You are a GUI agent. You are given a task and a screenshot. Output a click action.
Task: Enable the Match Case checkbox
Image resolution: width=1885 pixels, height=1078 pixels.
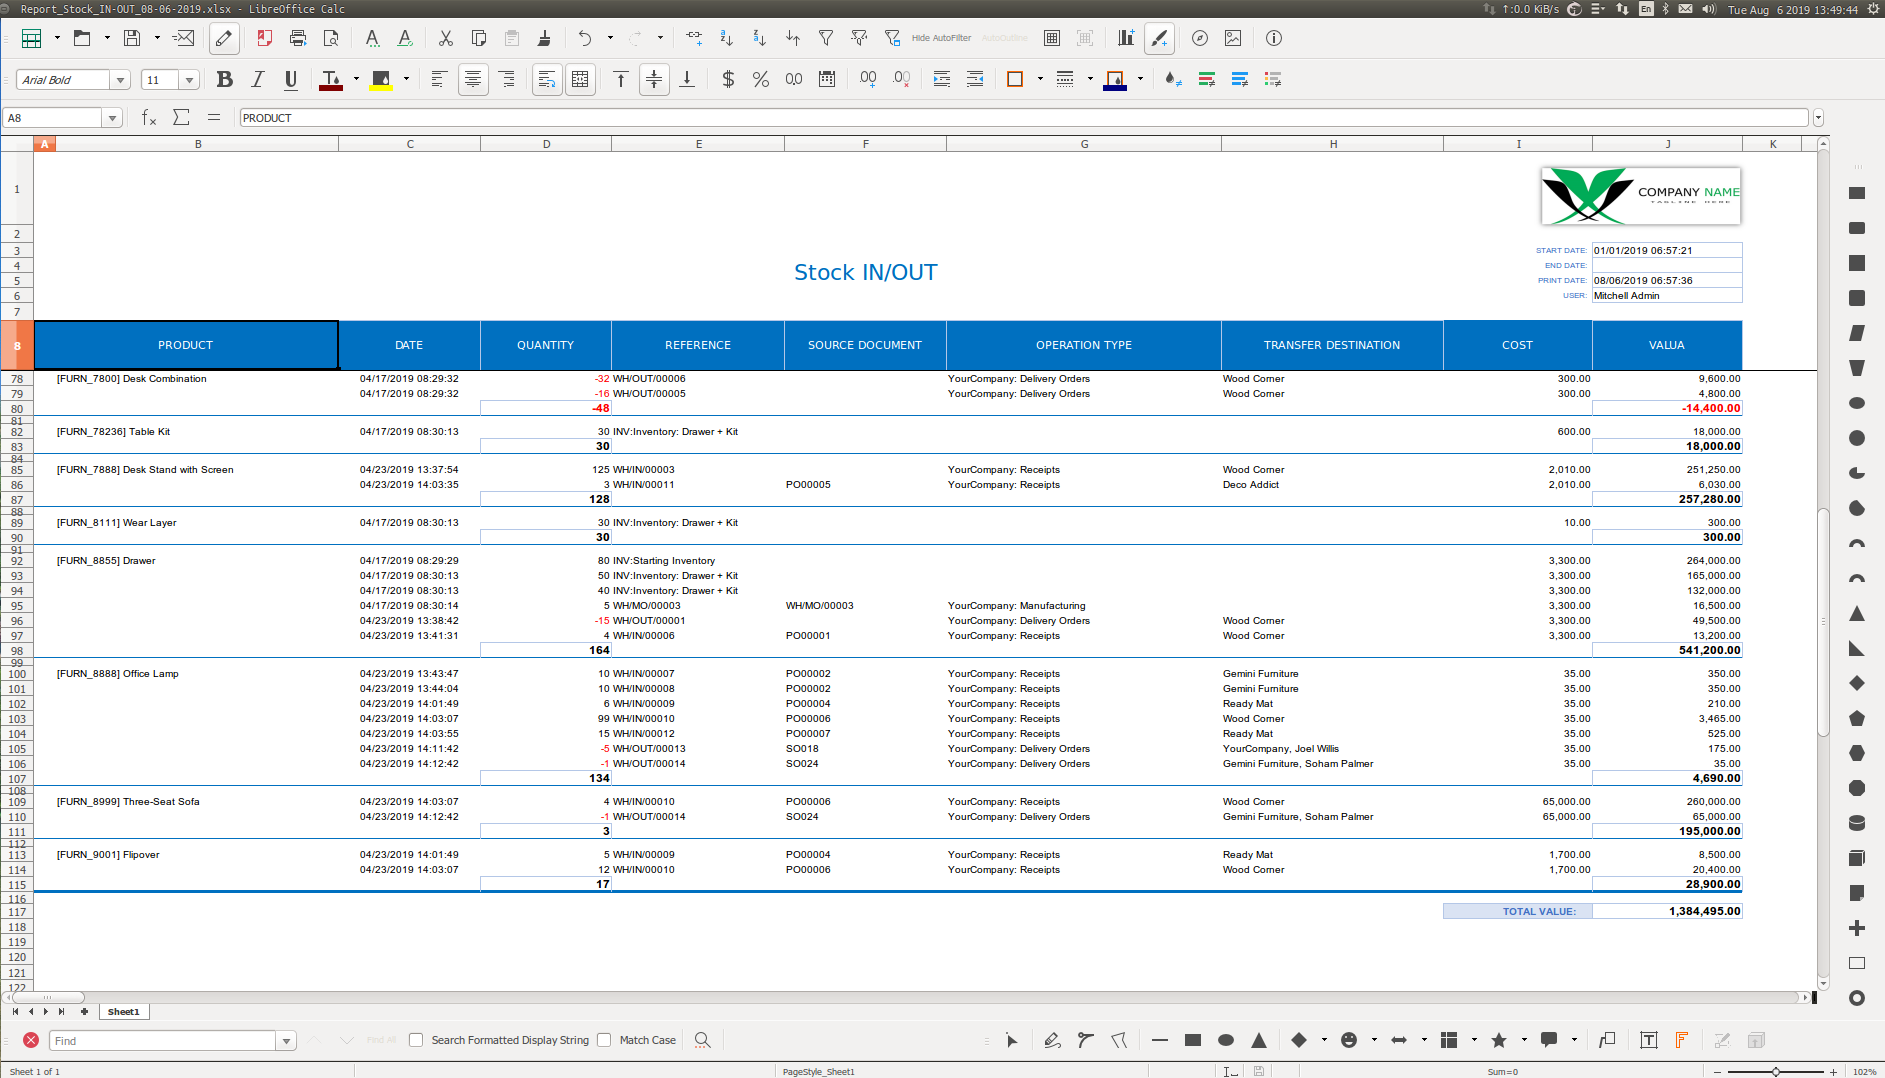point(604,1040)
